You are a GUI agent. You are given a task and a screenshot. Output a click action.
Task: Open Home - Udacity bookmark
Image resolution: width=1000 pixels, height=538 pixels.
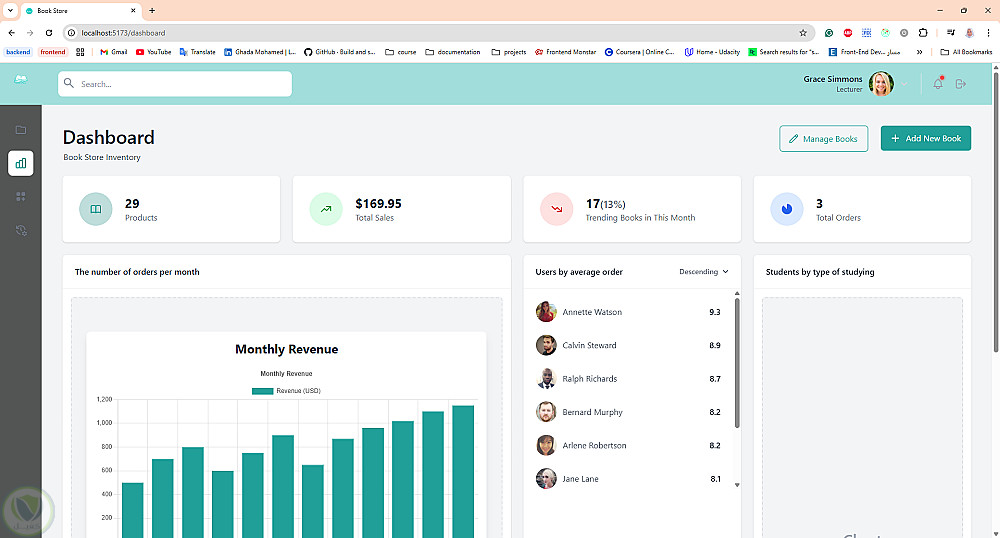(x=712, y=52)
